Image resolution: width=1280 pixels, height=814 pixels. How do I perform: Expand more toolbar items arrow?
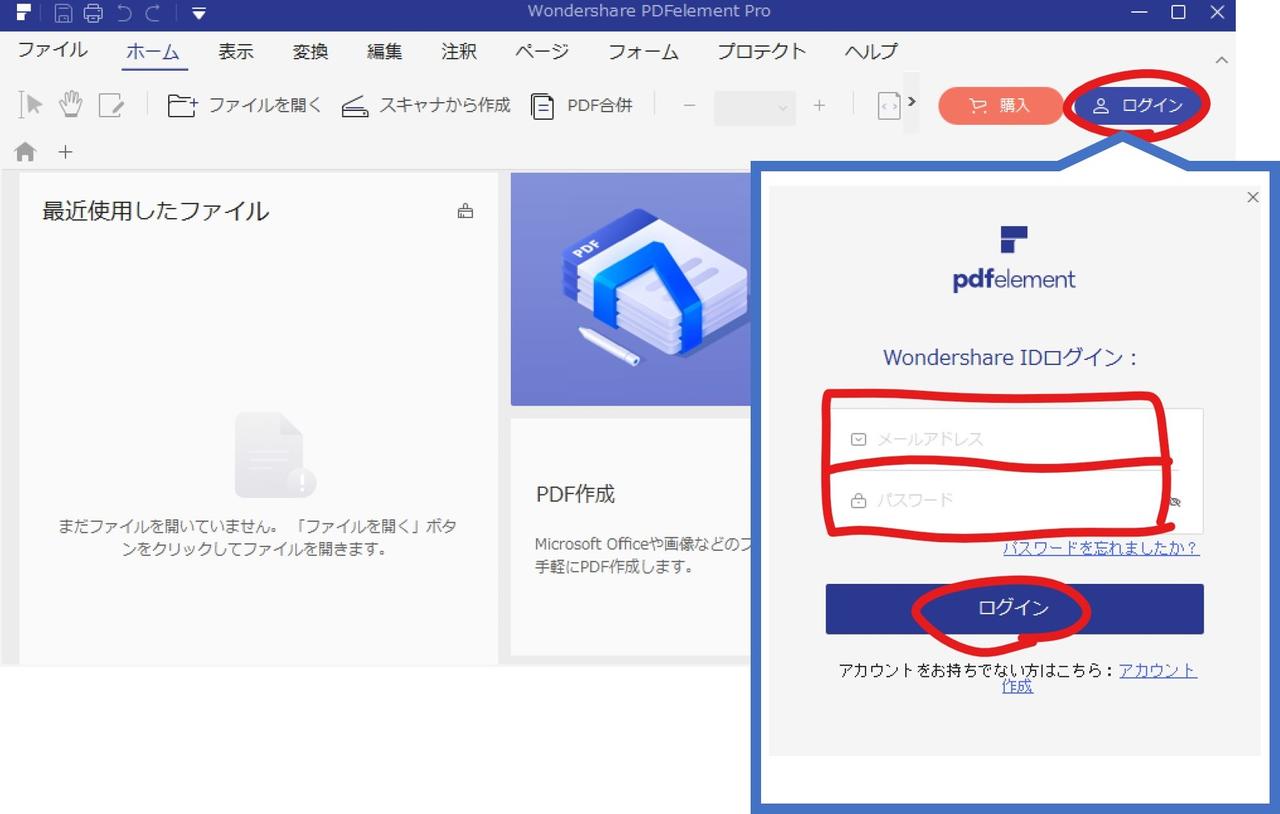click(x=911, y=102)
